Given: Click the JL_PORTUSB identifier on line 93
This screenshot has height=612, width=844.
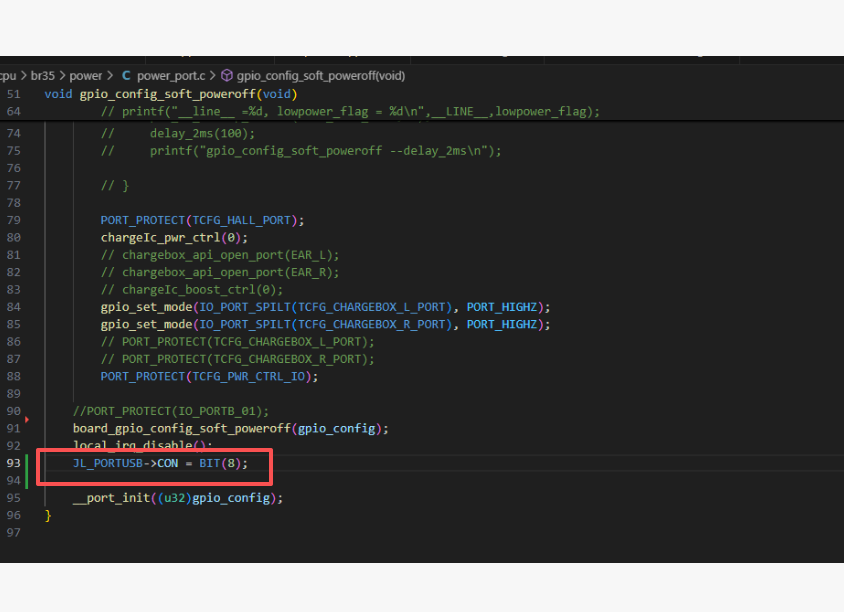Looking at the screenshot, I should [x=108, y=463].
